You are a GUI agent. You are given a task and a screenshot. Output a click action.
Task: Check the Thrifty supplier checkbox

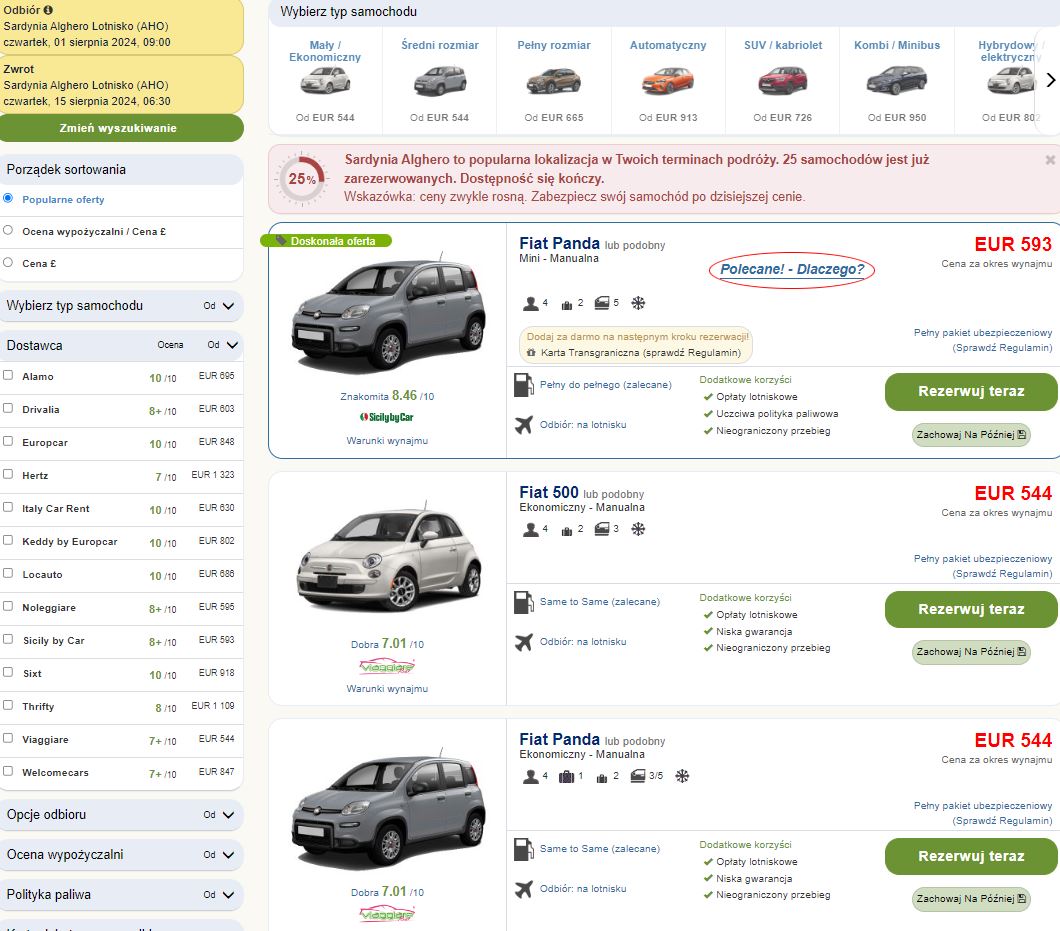tap(8, 705)
